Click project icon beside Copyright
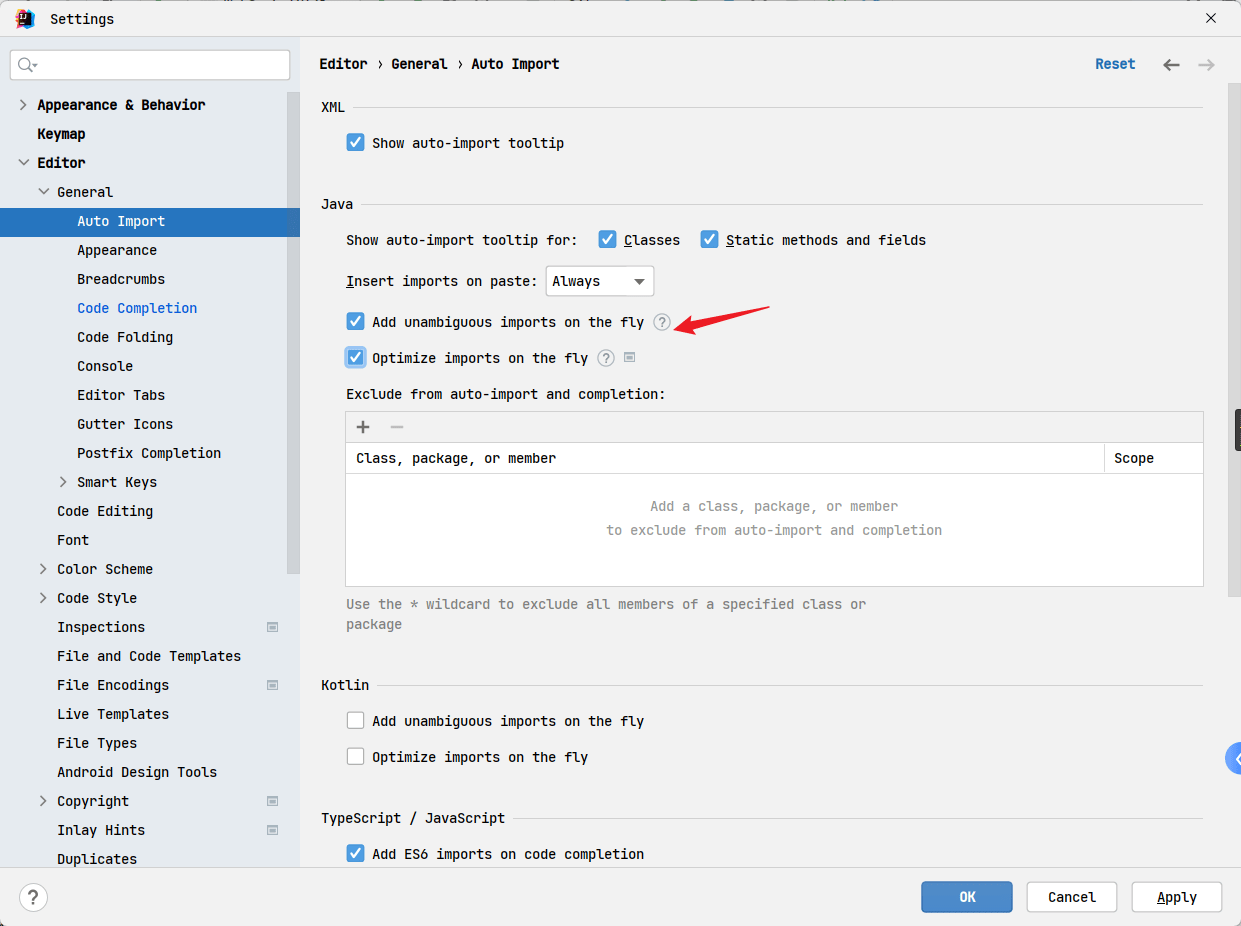Screen dimensions: 1241x926 coord(272,801)
